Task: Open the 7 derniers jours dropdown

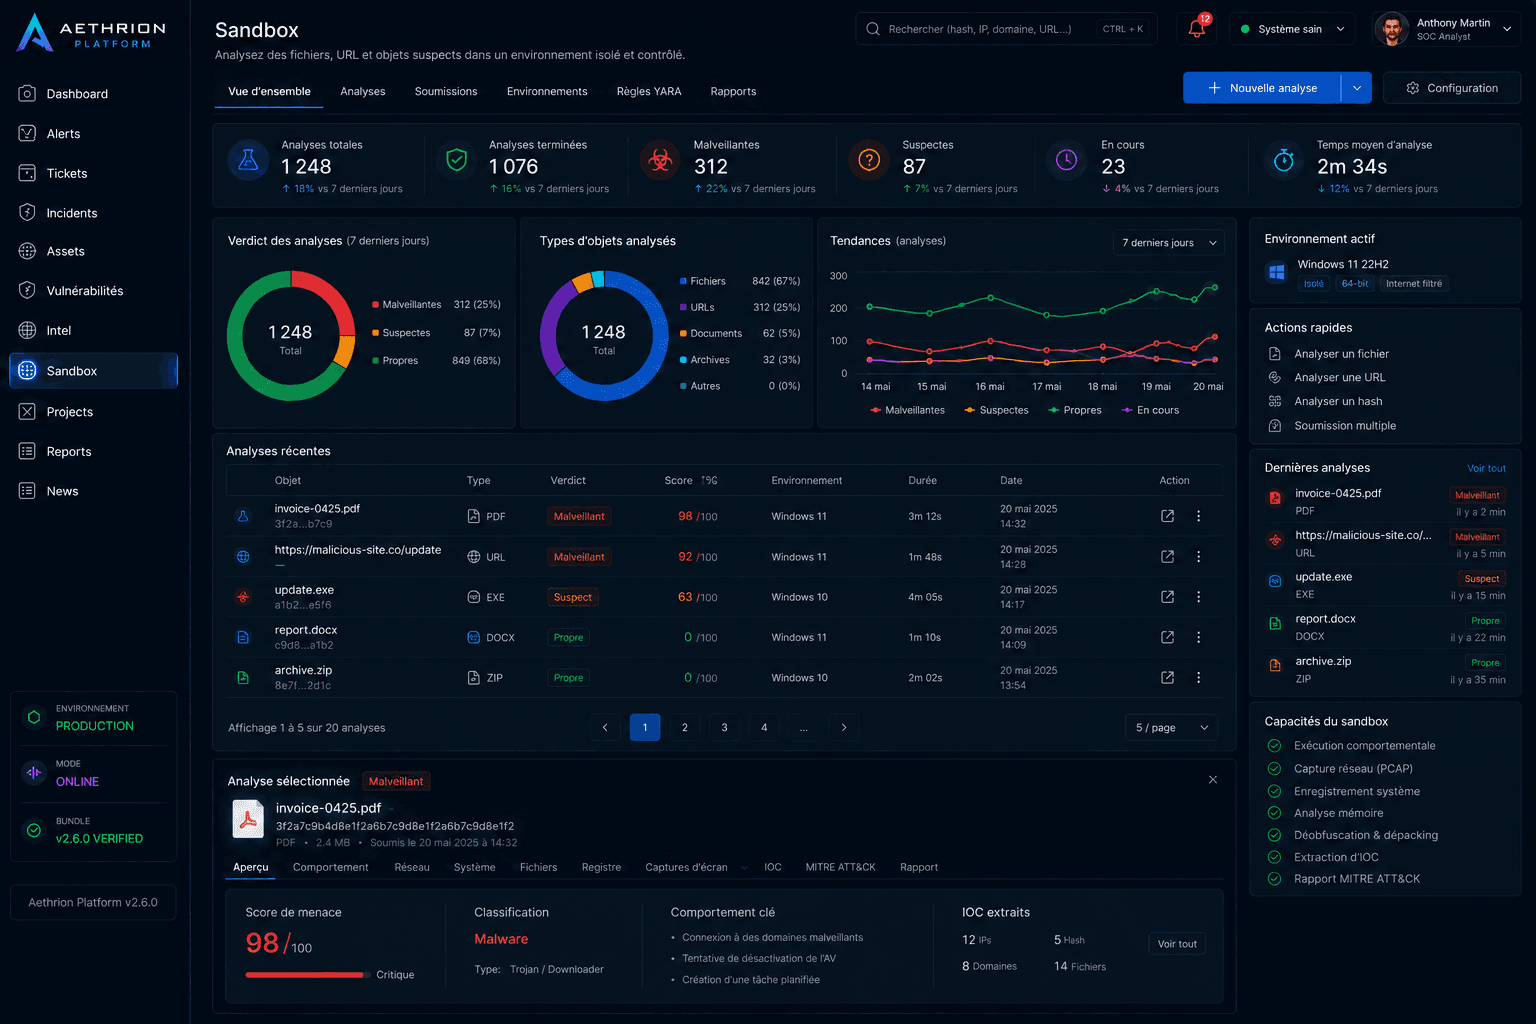Action: pyautogui.click(x=1169, y=243)
